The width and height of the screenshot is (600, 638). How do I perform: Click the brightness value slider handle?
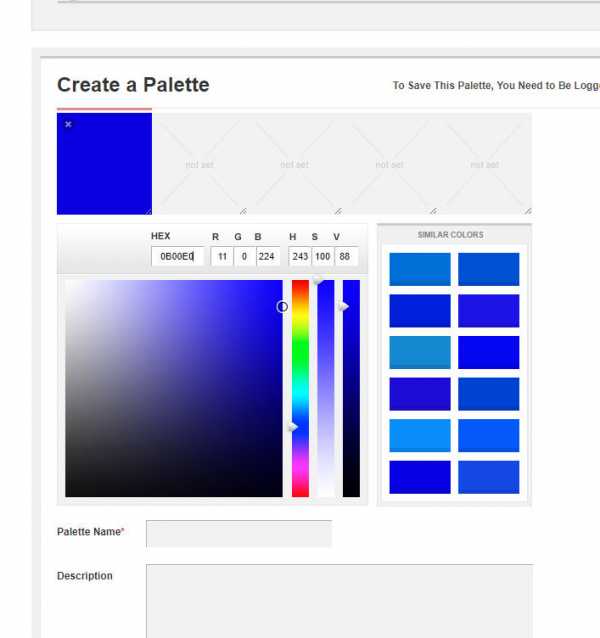click(344, 306)
